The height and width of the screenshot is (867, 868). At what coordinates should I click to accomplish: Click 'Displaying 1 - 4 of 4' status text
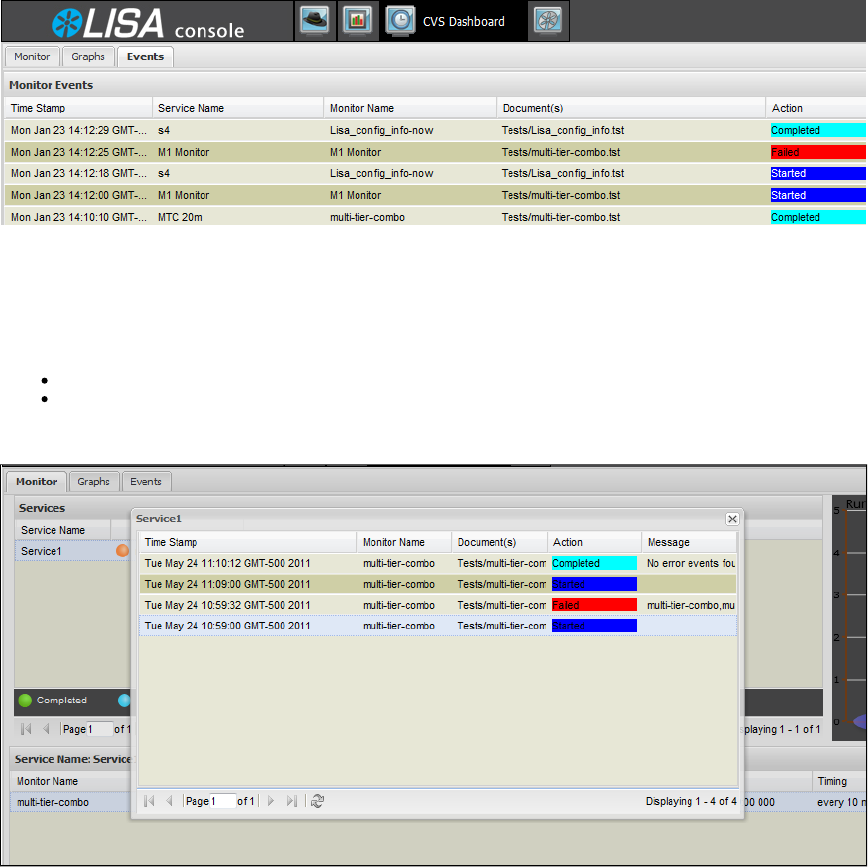(x=691, y=801)
